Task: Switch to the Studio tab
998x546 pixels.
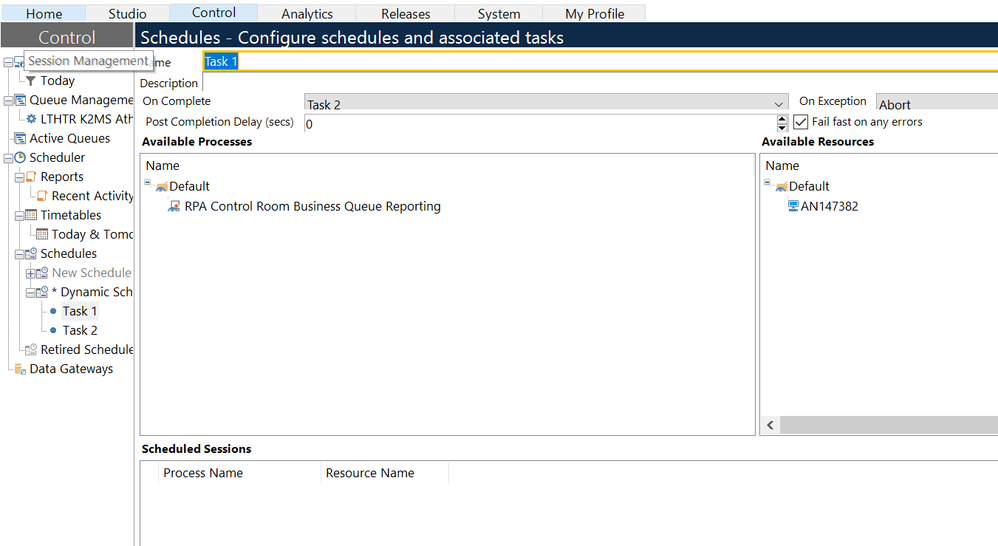Action: [127, 13]
